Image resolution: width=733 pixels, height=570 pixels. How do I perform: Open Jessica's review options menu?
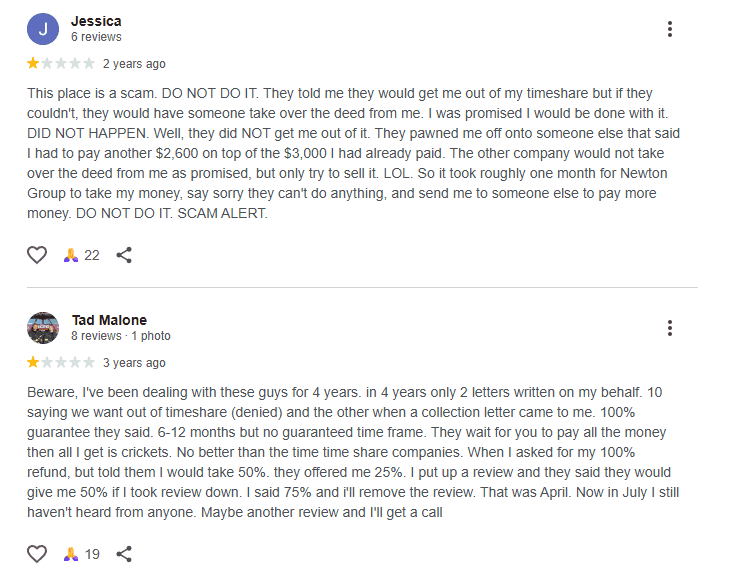click(670, 29)
